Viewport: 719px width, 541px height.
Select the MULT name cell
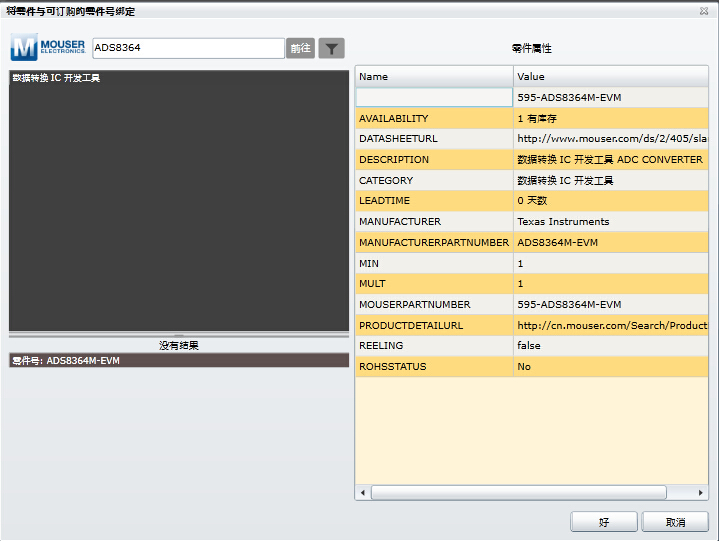434,284
